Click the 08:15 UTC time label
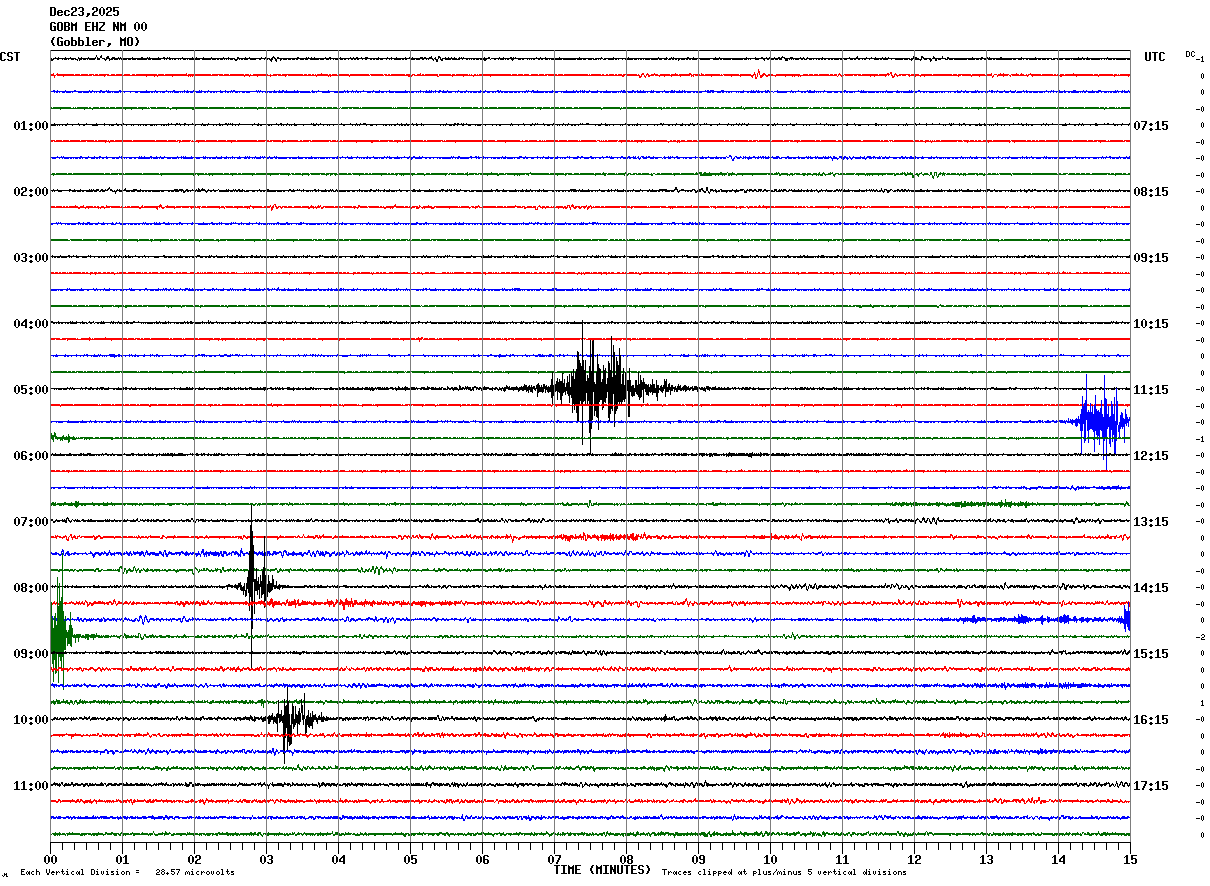This screenshot has height=886, width=1210. tap(1151, 192)
